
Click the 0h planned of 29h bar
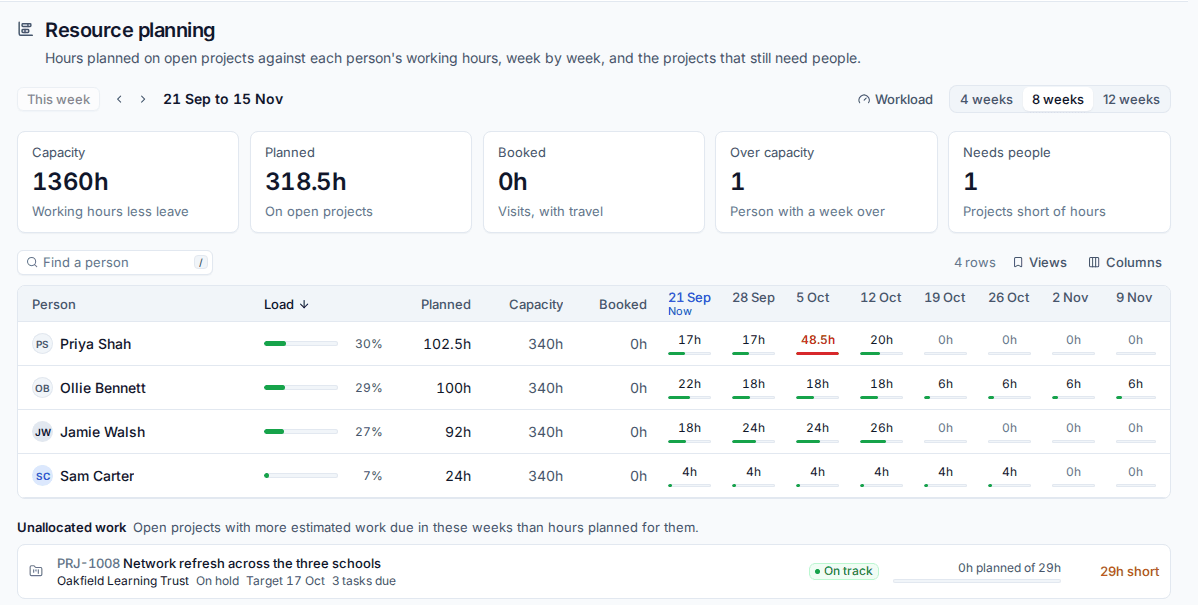976,581
